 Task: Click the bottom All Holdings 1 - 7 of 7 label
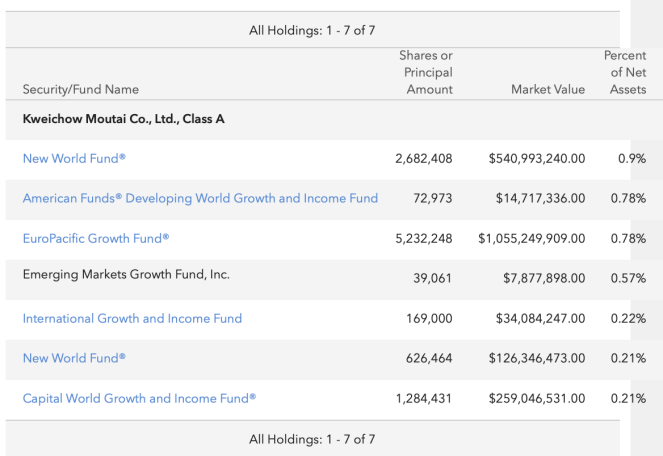point(312,438)
